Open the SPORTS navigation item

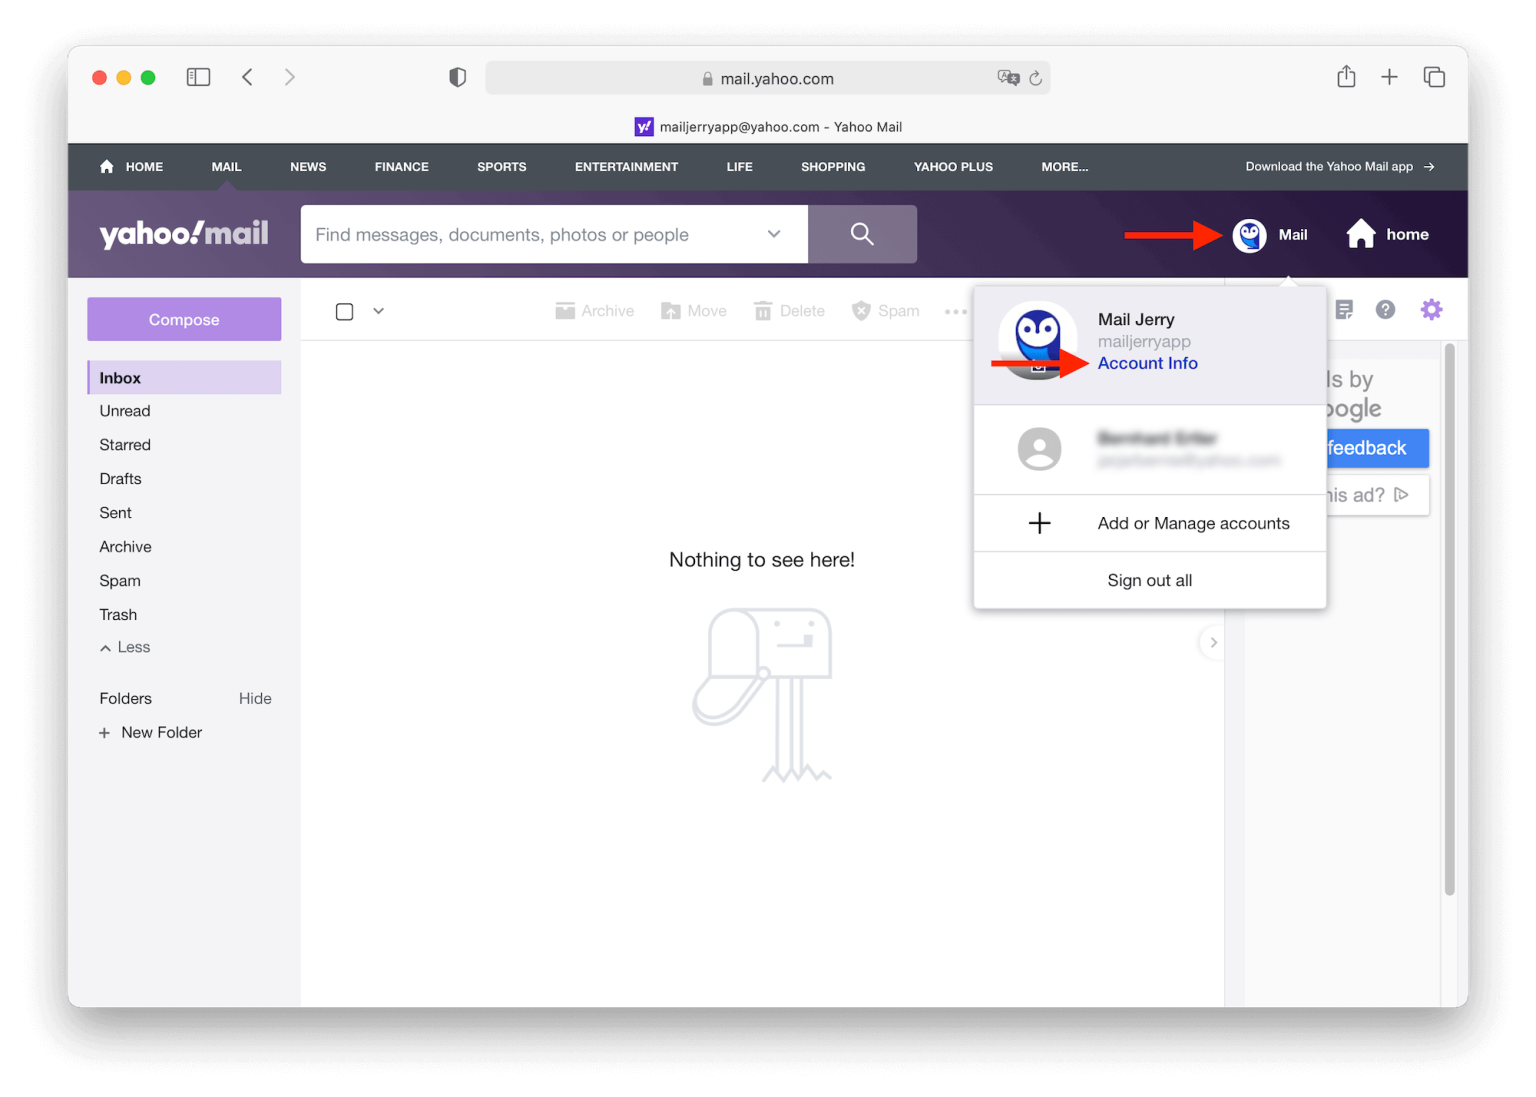click(502, 167)
